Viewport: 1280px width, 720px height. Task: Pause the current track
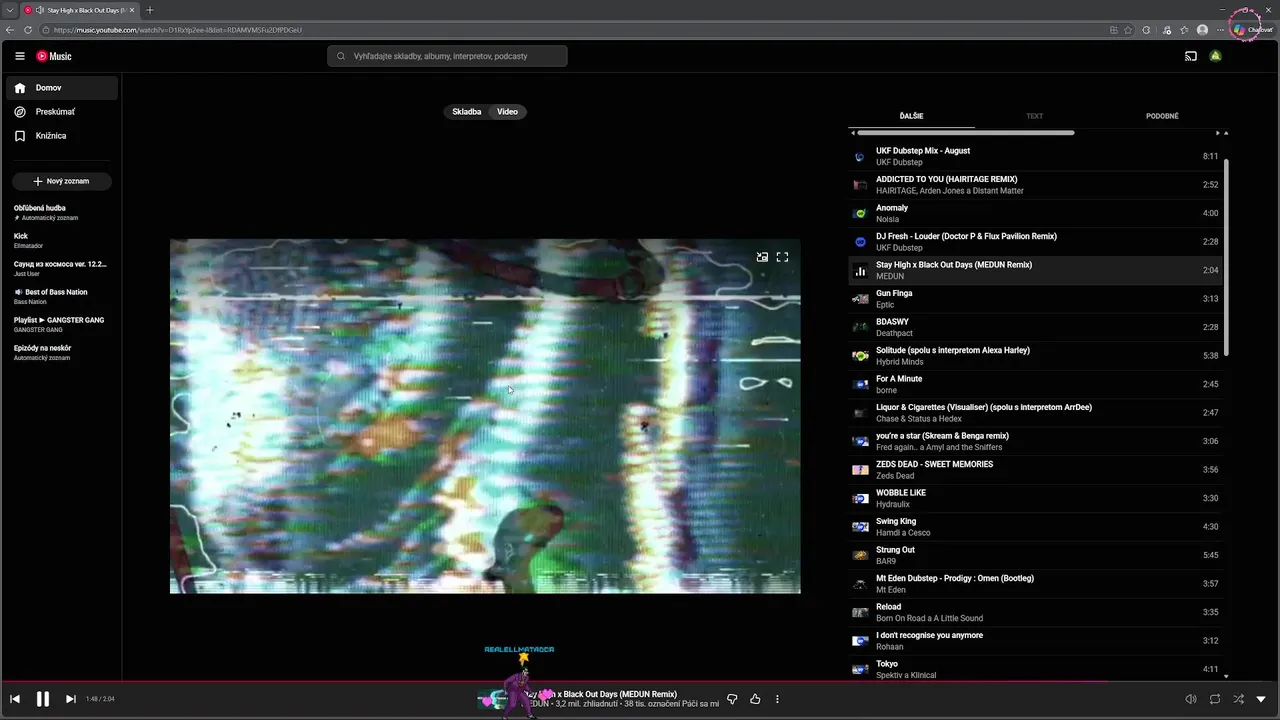pos(43,699)
